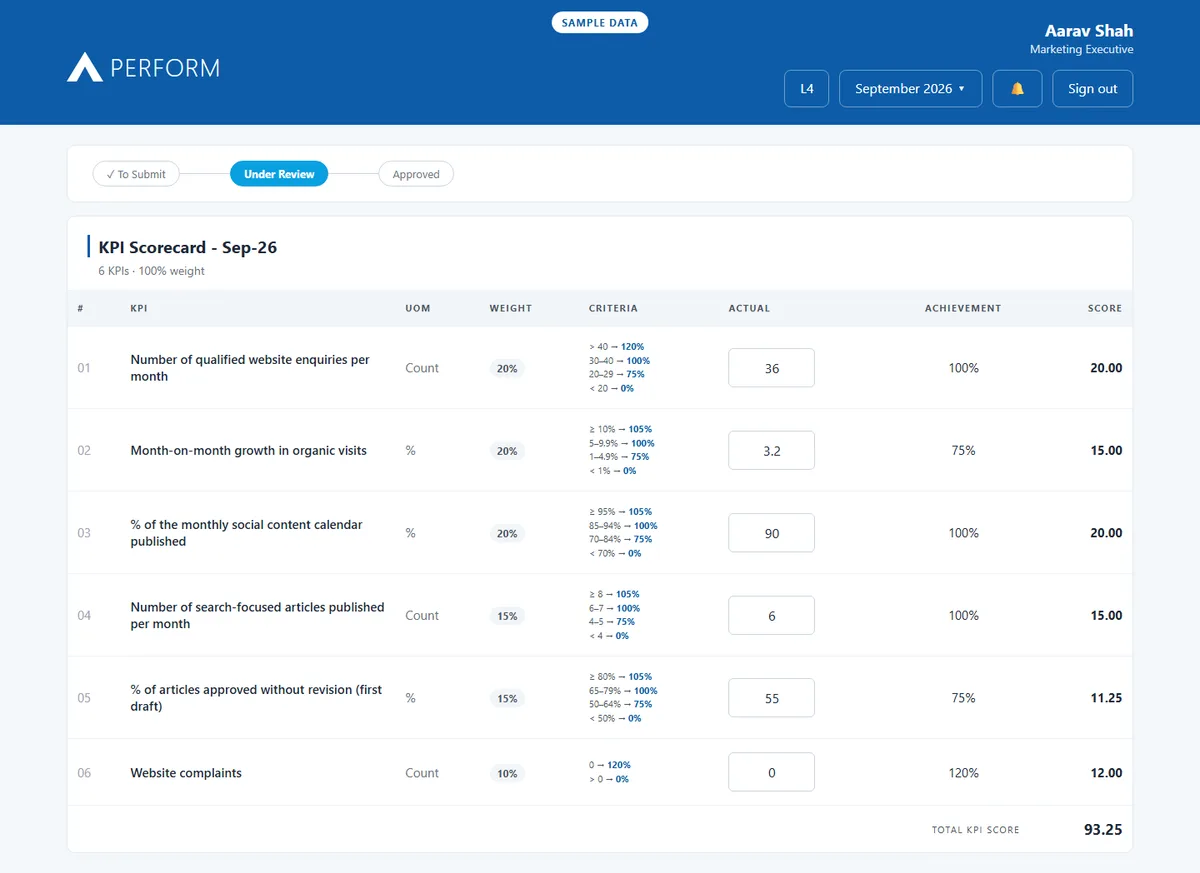The image size is (1200, 873).
Task: Click the ACHIEVEMENT column header
Action: point(963,308)
